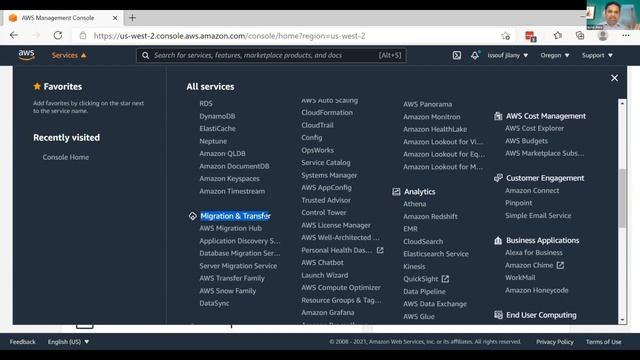This screenshot has width=640, height=360.
Task: Open browser profile avatar icon
Action: [602, 36]
